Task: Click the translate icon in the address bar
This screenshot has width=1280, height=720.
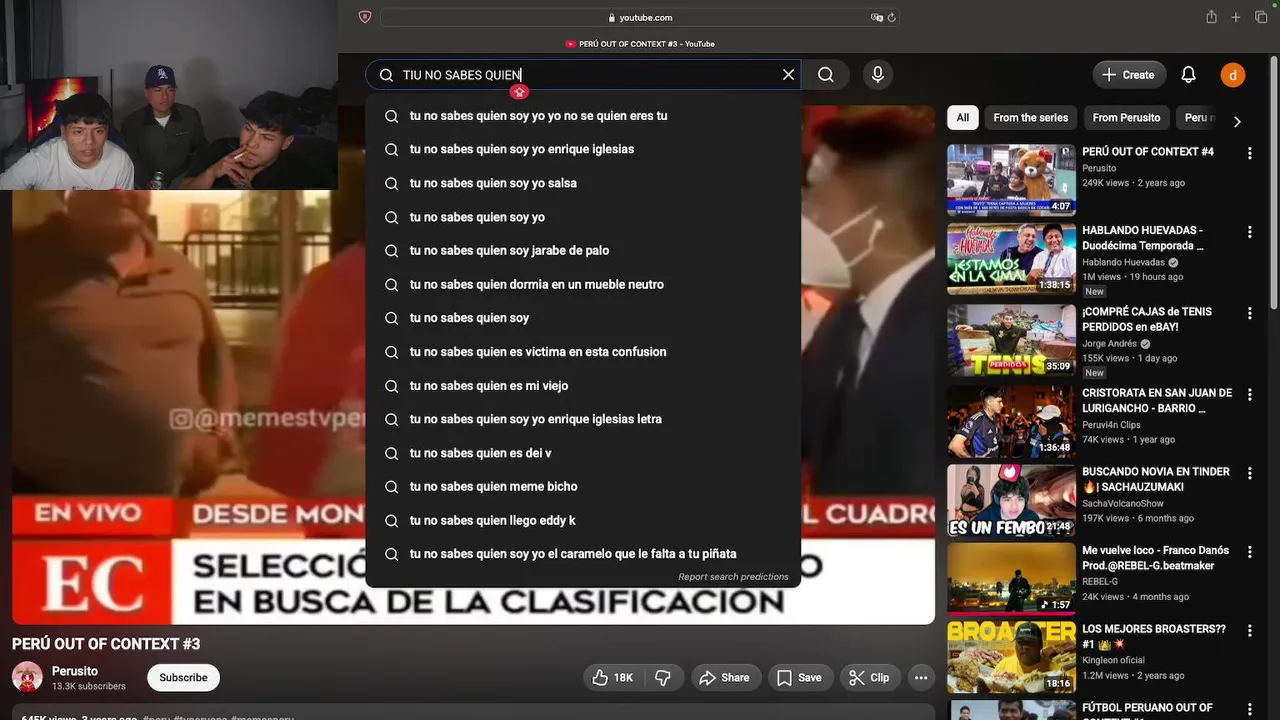Action: pos(876,17)
